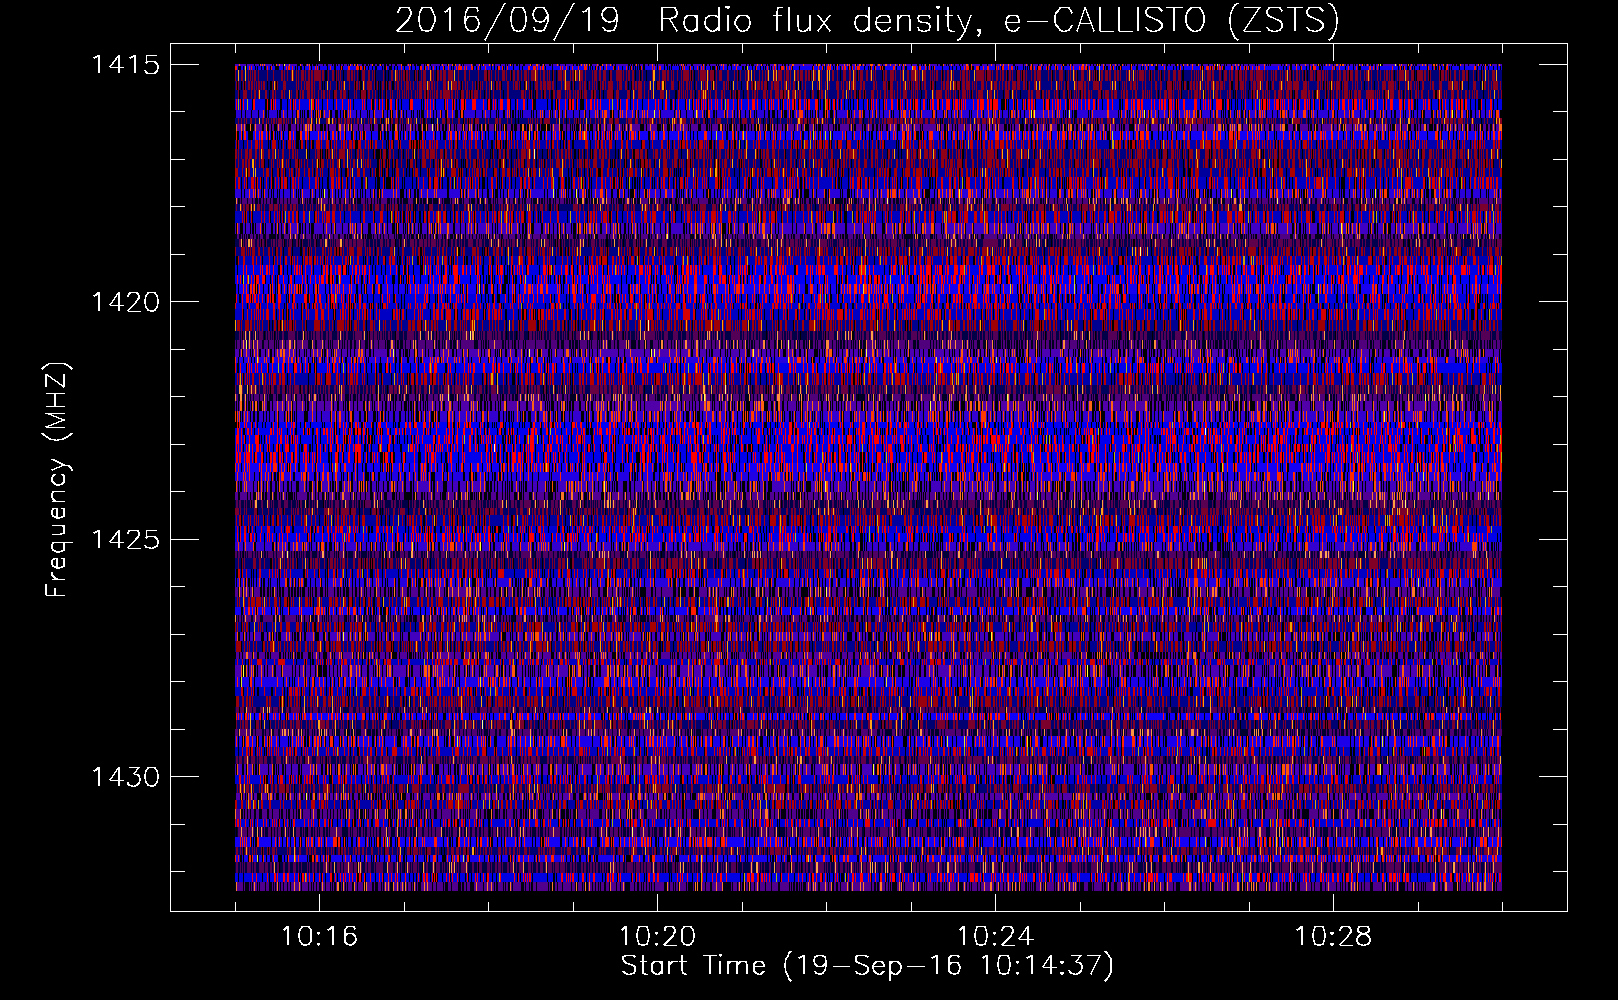Viewport: 1618px width, 1000px height.
Task: Click the '10:24' time tick label
Action: click(995, 937)
